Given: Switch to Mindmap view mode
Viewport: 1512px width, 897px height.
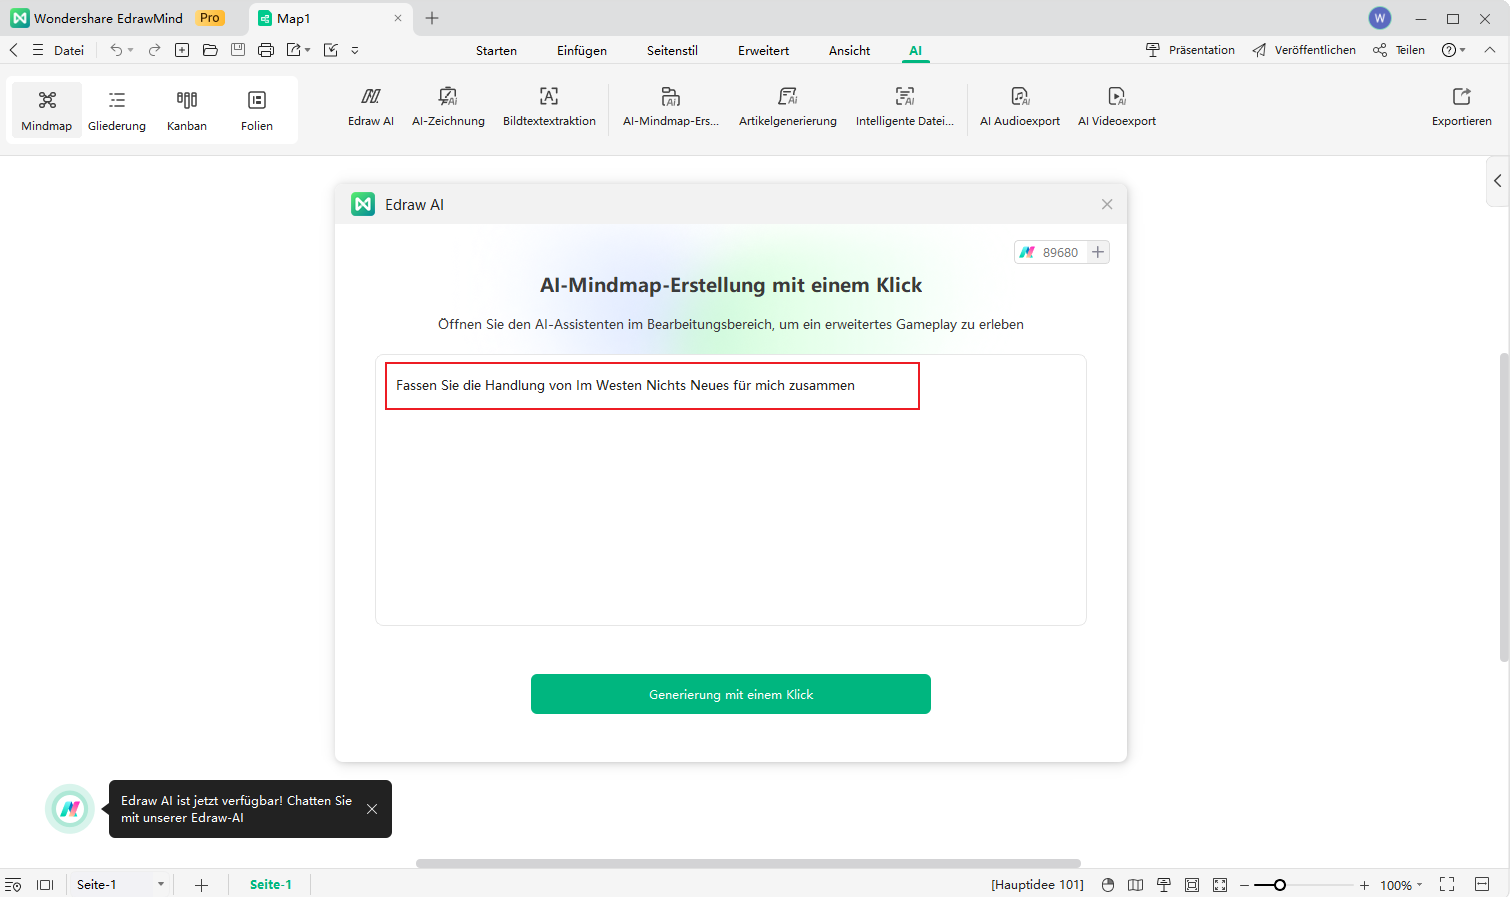Looking at the screenshot, I should [x=47, y=110].
